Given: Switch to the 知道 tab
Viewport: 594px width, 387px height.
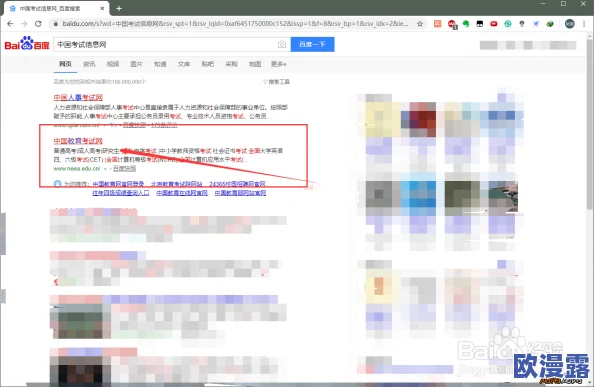Looking at the screenshot, I should coord(160,64).
